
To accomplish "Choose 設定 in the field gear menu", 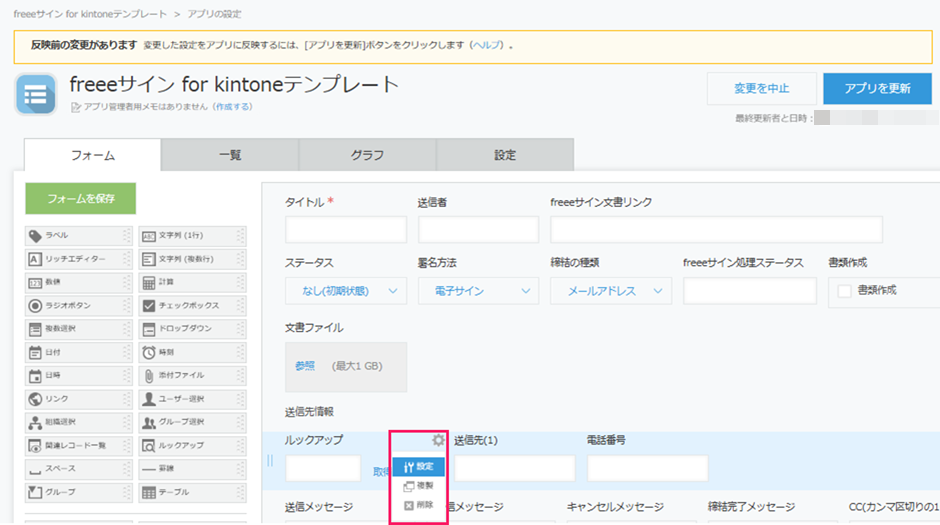I will pos(418,467).
